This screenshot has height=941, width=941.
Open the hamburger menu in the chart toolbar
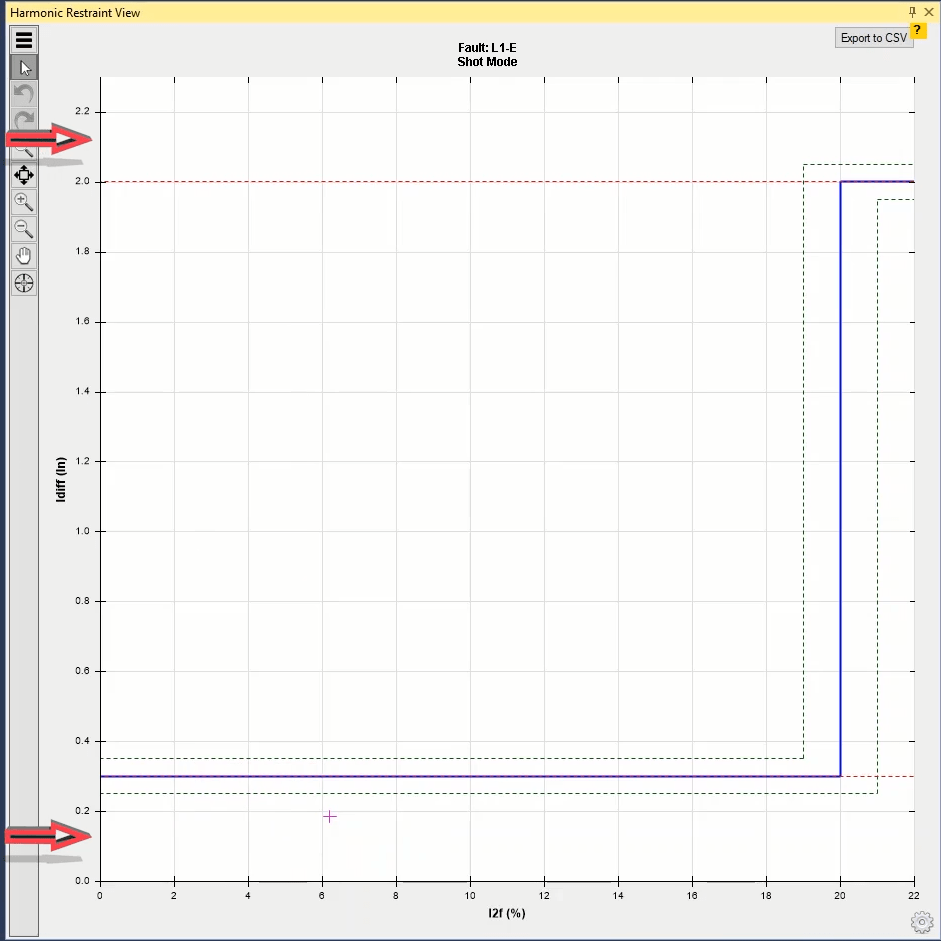[x=24, y=40]
